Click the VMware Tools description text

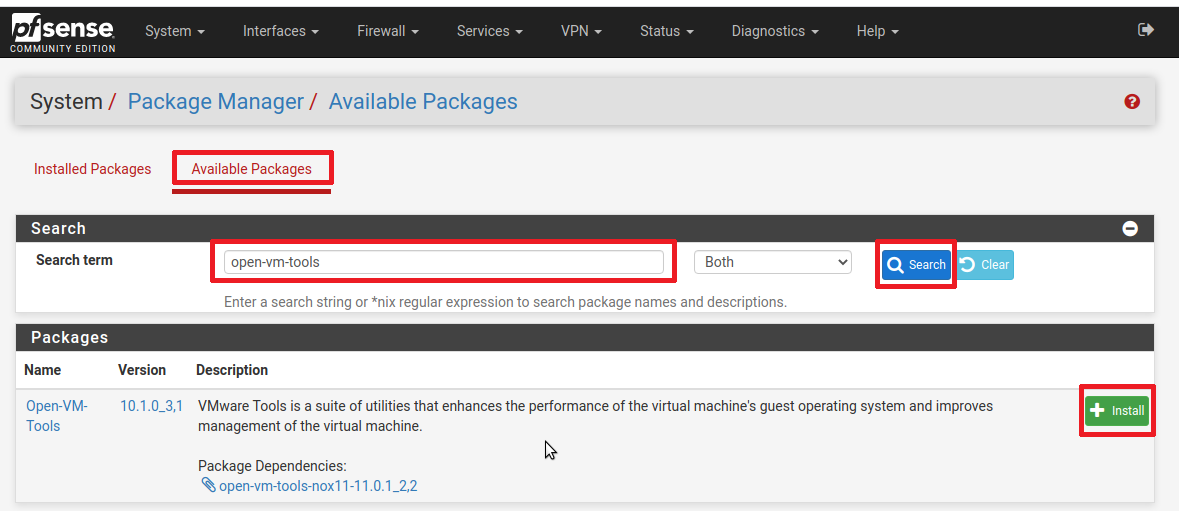coord(596,416)
